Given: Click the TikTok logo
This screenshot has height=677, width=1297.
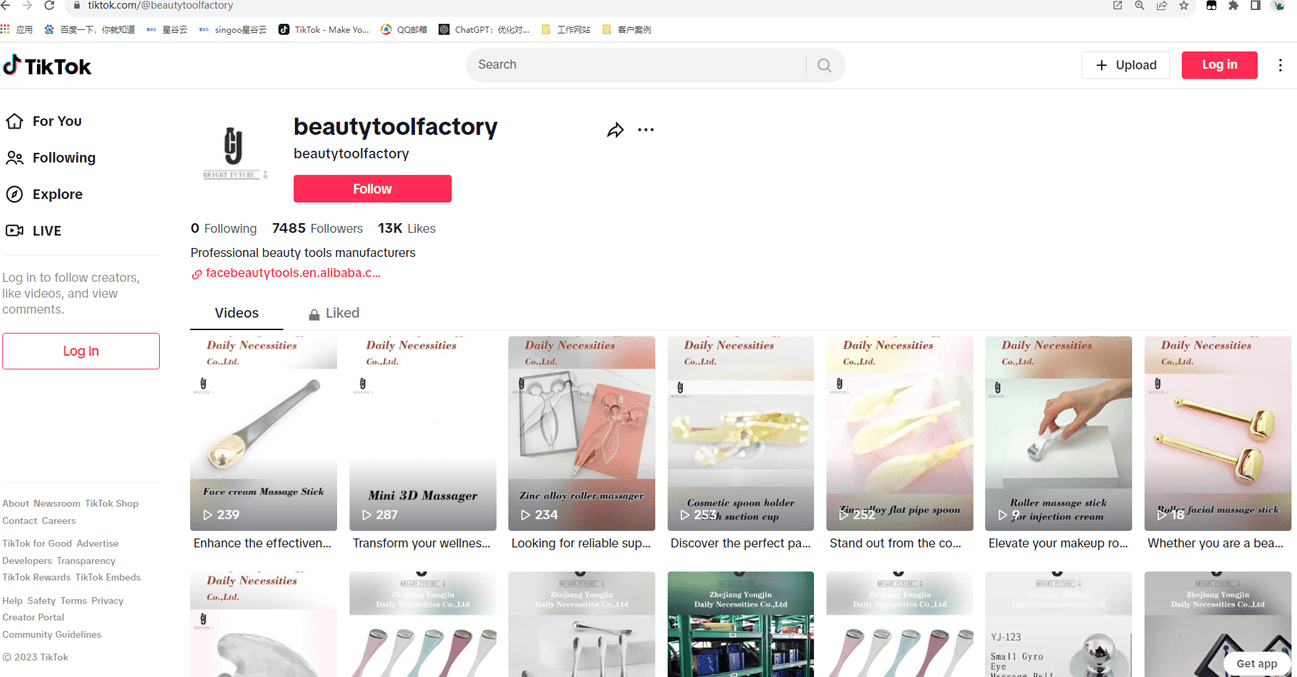Looking at the screenshot, I should tap(47, 66).
